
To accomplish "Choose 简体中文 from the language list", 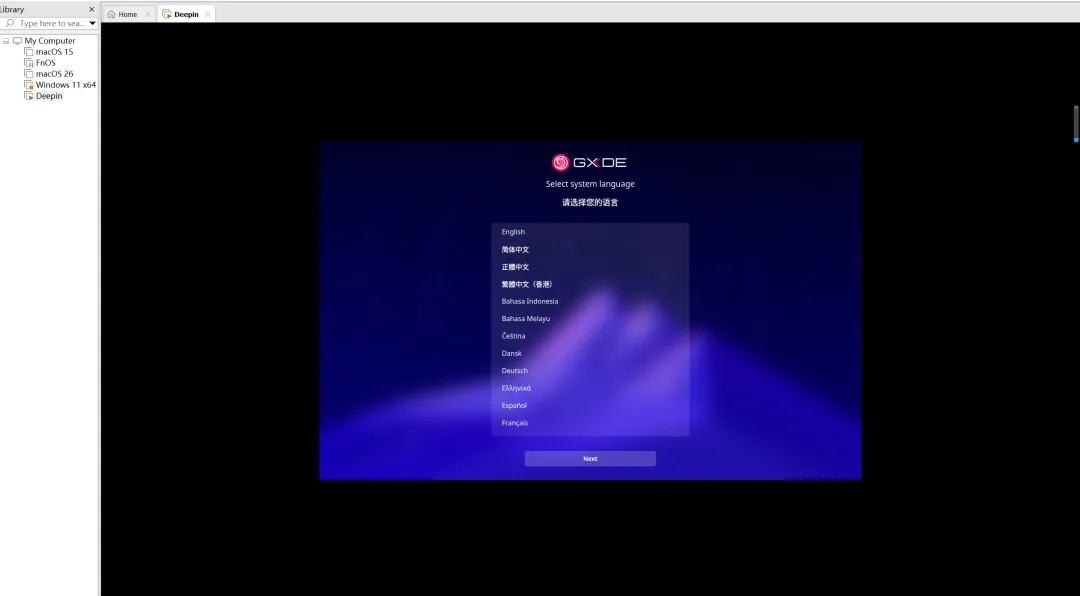I will tap(590, 249).
